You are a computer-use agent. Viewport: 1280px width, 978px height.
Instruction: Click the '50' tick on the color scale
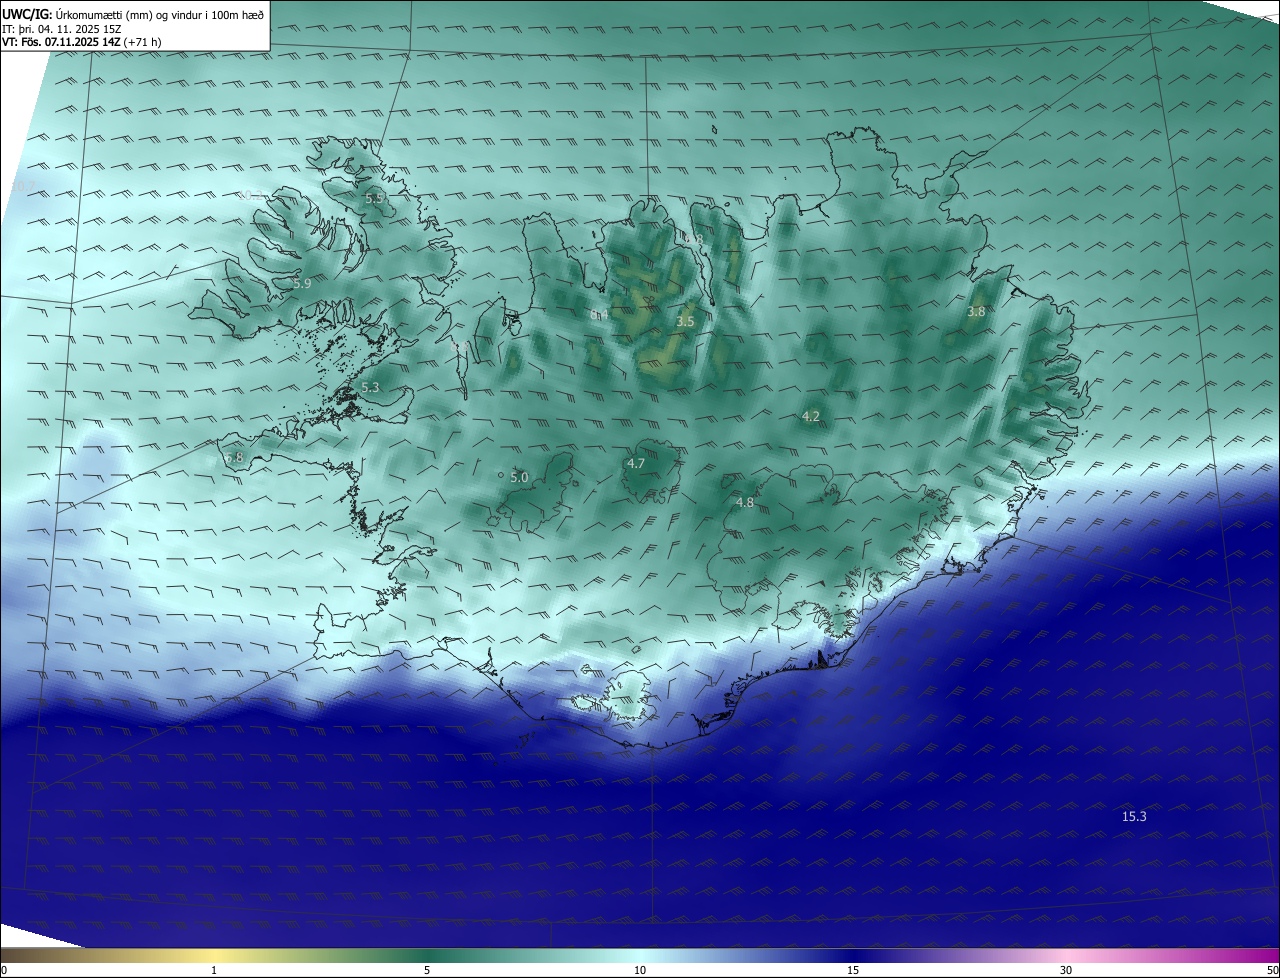point(1272,970)
